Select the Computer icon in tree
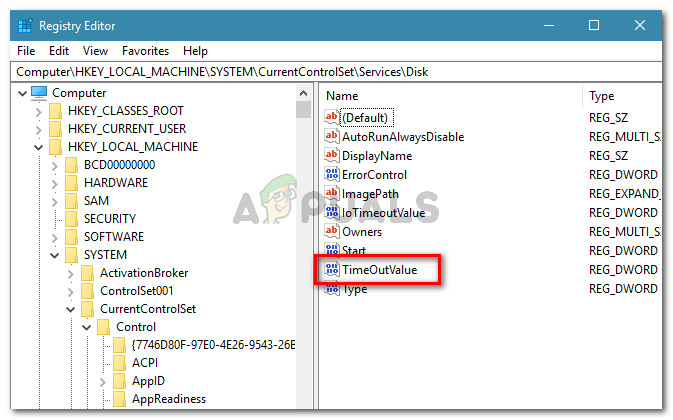This screenshot has height=420, width=673. click(39, 93)
